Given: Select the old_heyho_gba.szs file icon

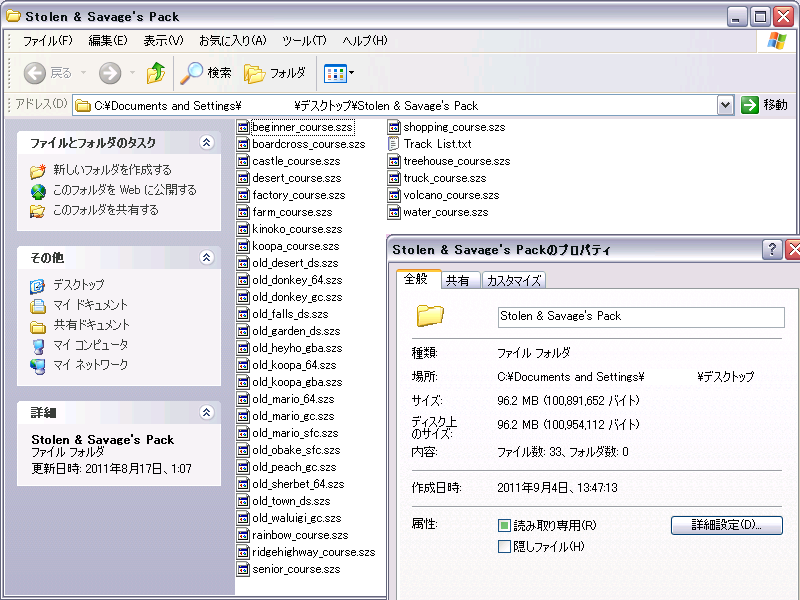Looking at the screenshot, I should pos(243,348).
